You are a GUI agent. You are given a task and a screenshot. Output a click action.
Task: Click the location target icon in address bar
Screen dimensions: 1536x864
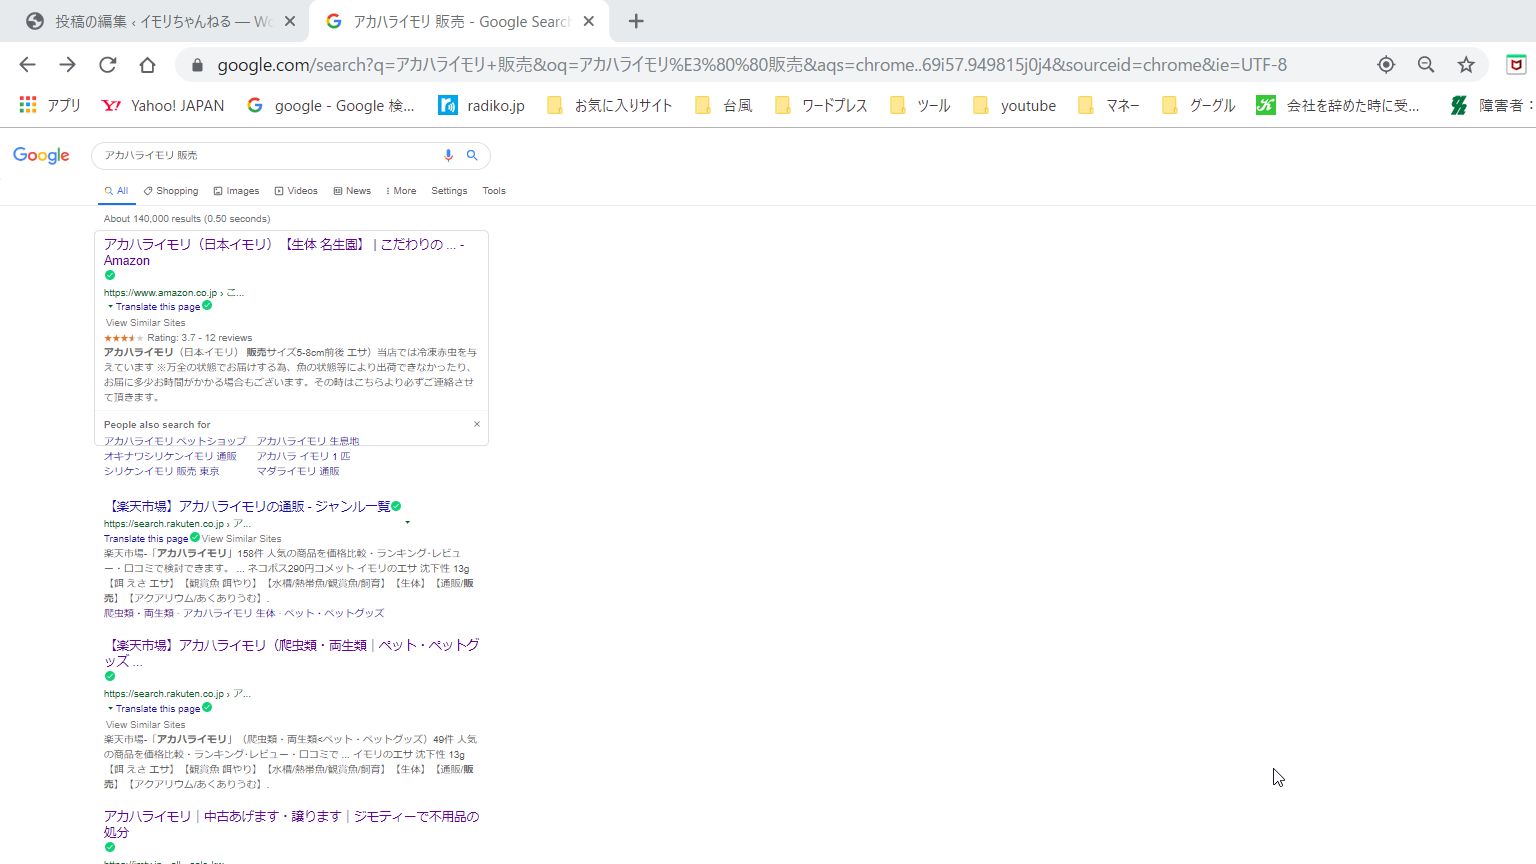pos(1386,65)
